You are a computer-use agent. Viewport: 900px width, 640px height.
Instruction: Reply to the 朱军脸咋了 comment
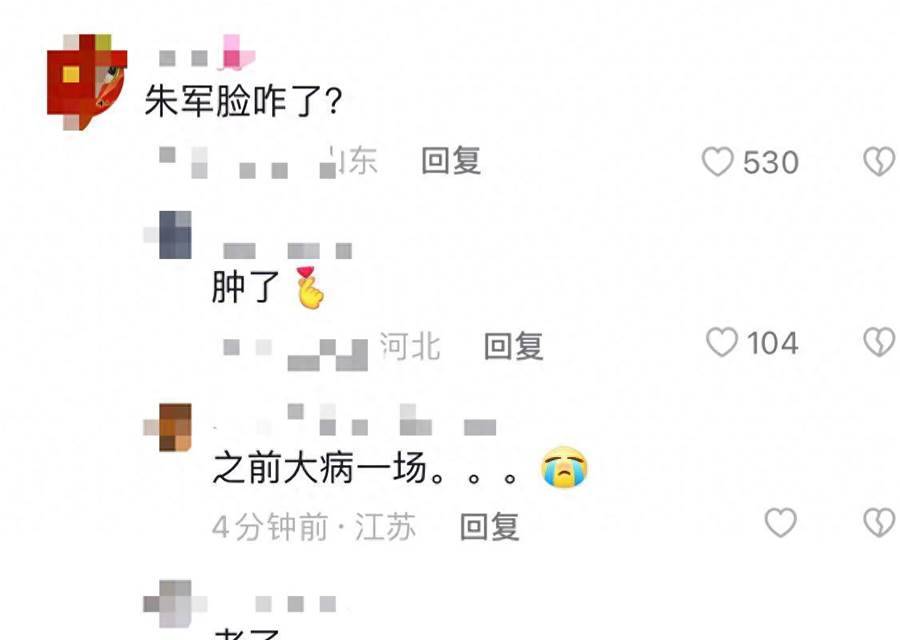tap(451, 161)
